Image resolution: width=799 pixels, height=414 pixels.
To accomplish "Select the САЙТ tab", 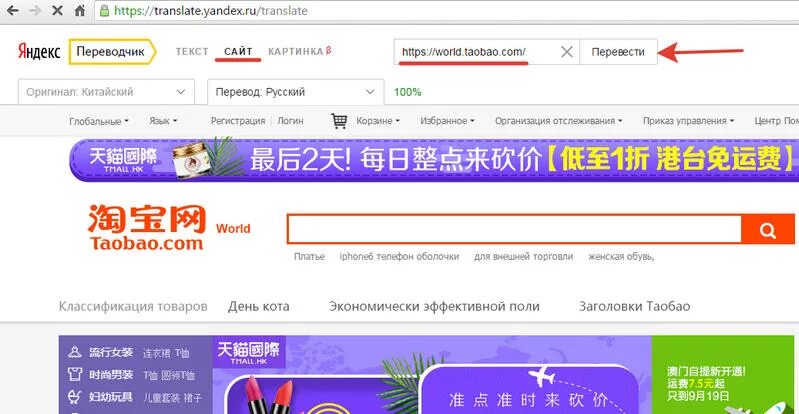I will 238,51.
